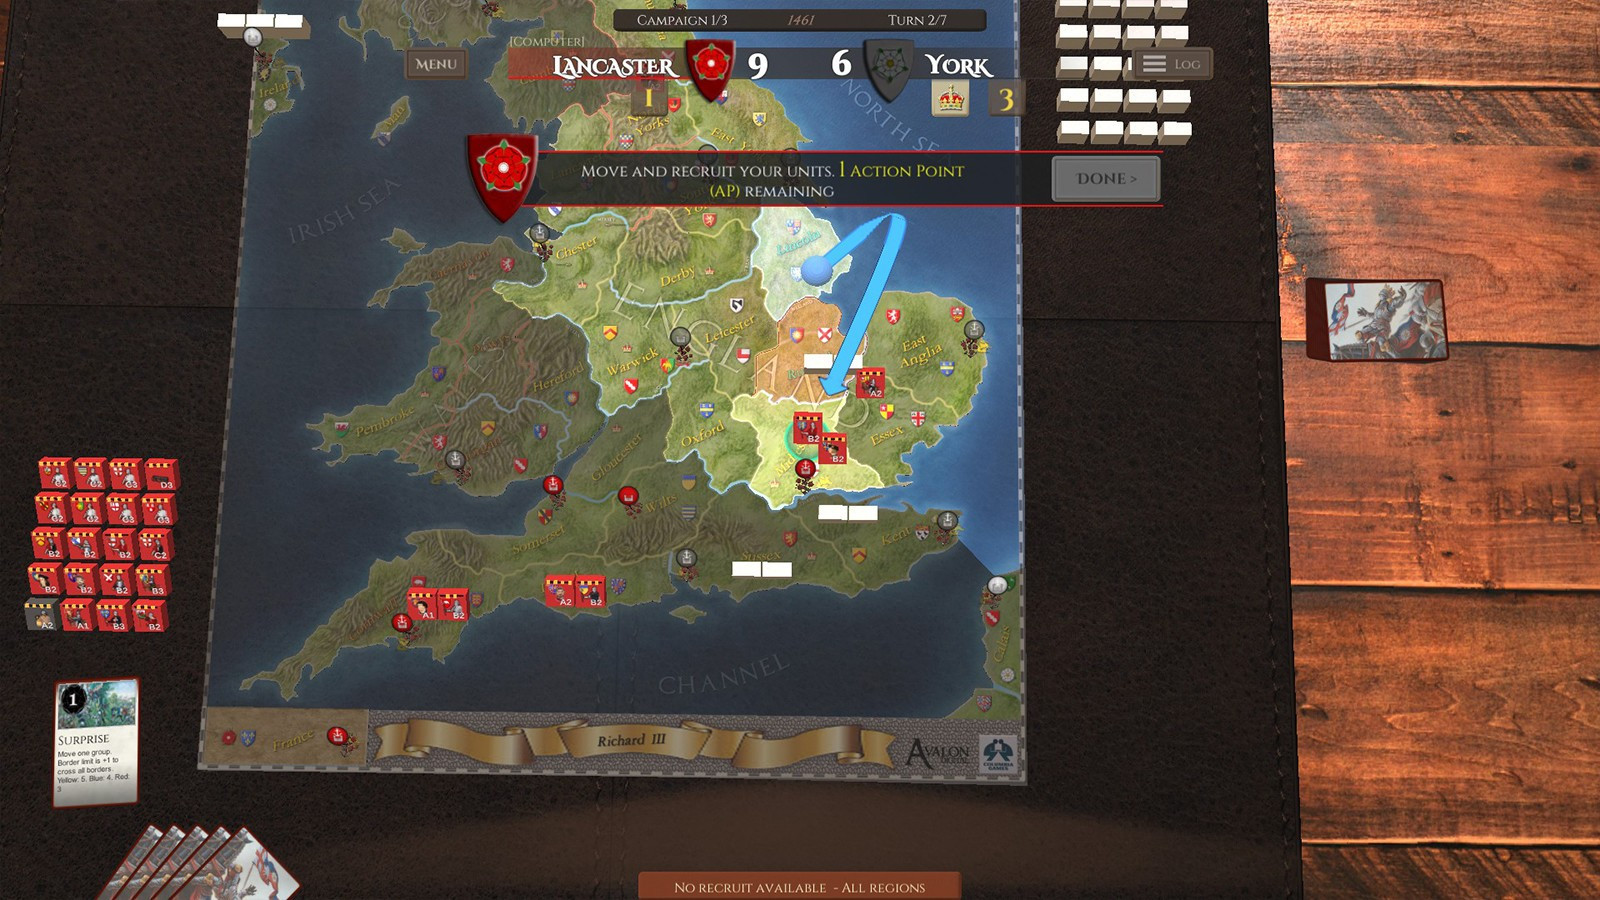The width and height of the screenshot is (1600, 900).
Task: Click the Essex region label
Action: pyautogui.click(x=887, y=435)
